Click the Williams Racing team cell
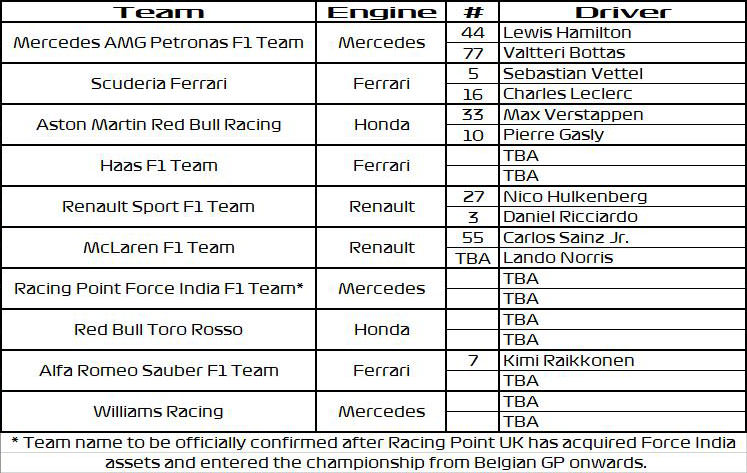 [159, 412]
